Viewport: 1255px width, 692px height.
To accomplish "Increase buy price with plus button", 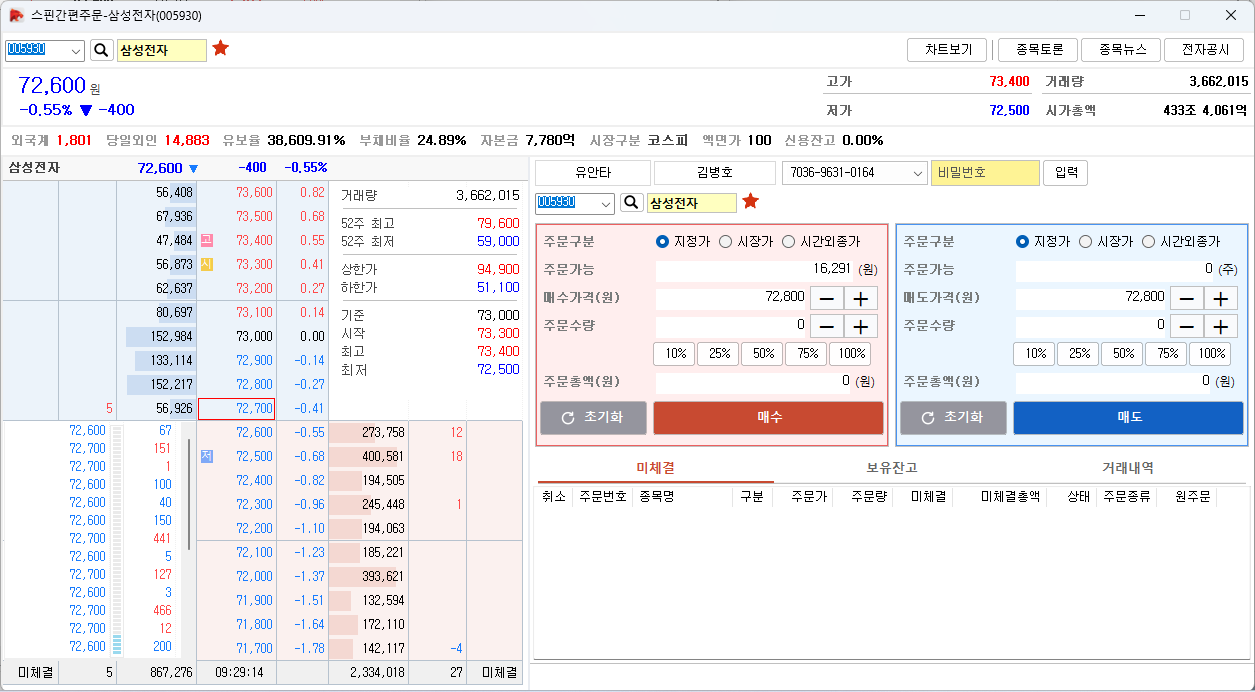I will pyautogui.click(x=861, y=298).
